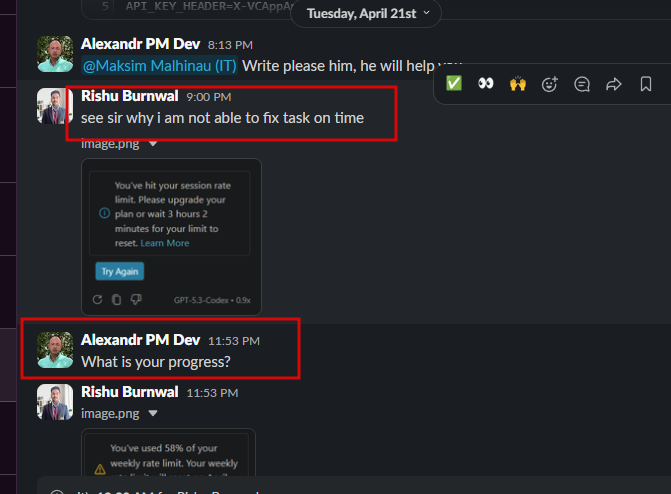Open Alexandr PM Dev's name at 8:13 PM
The width and height of the screenshot is (671, 494).
click(140, 44)
